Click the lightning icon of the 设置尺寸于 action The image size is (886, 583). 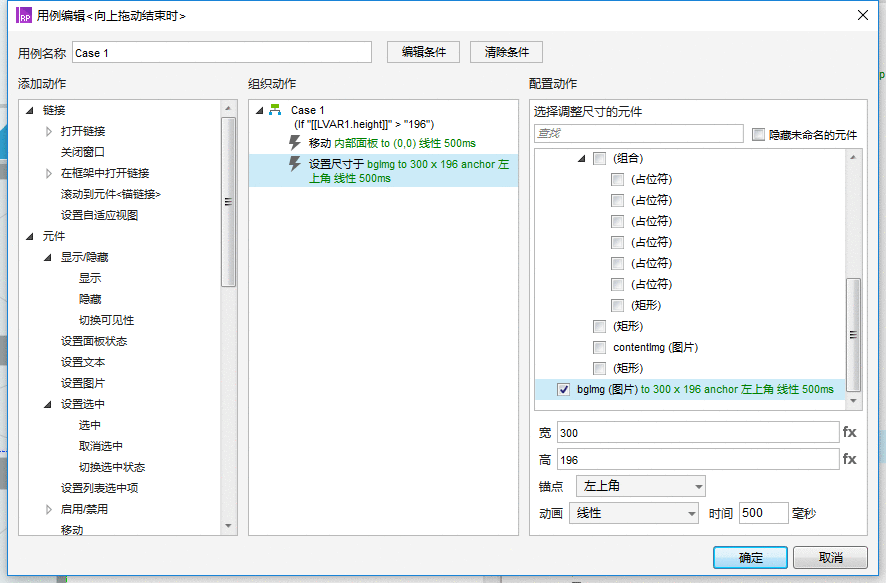294,164
